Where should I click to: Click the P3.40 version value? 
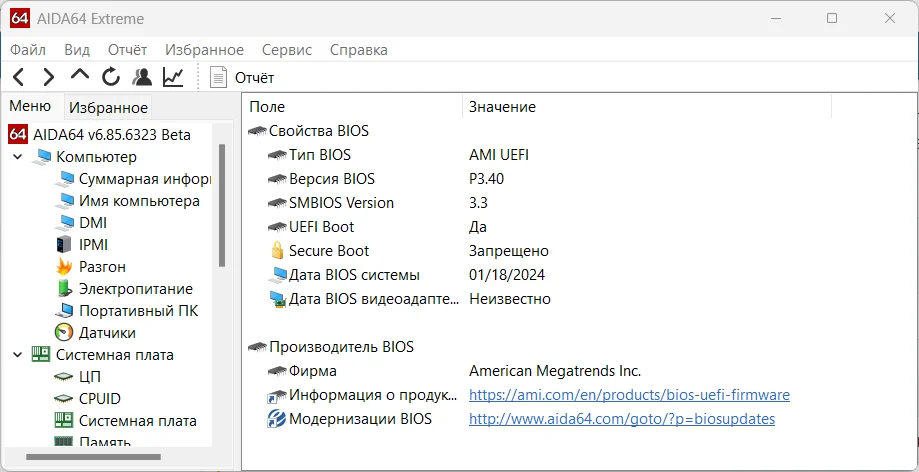[486, 179]
